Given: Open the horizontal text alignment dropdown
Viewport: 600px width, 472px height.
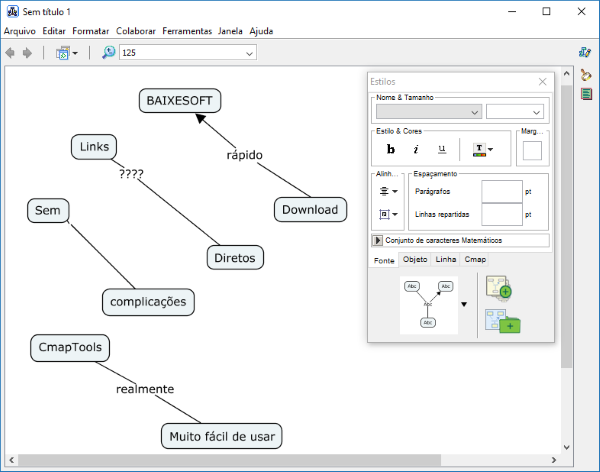Looking at the screenshot, I should [388, 191].
